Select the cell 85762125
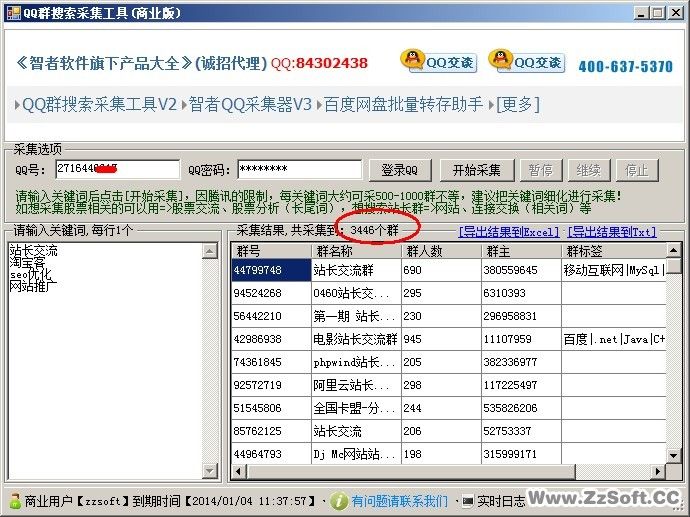The height and width of the screenshot is (517, 690). tap(272, 431)
